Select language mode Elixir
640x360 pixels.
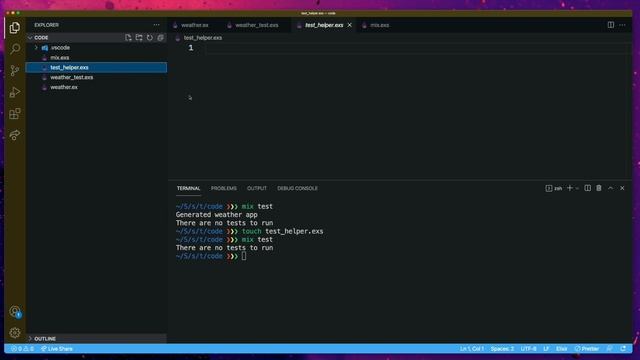tap(562, 349)
